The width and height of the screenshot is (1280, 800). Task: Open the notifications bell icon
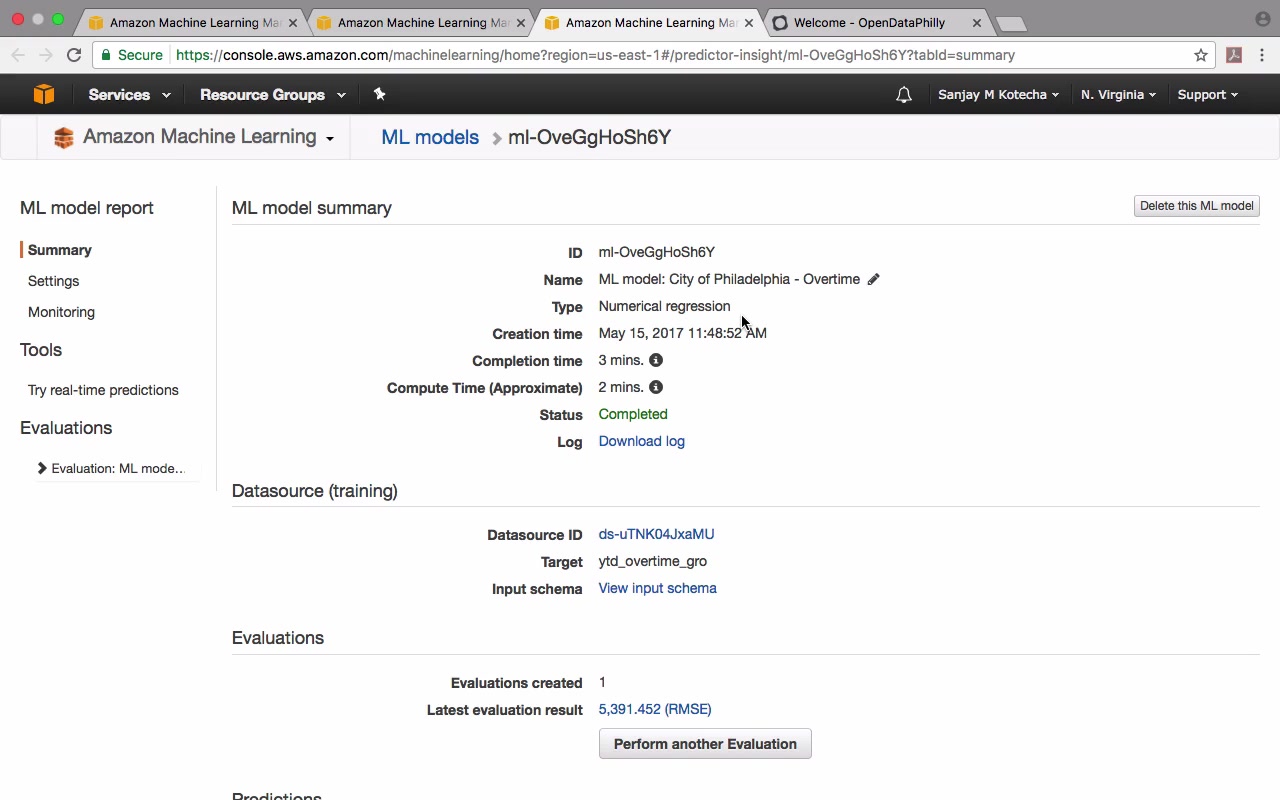coord(903,95)
